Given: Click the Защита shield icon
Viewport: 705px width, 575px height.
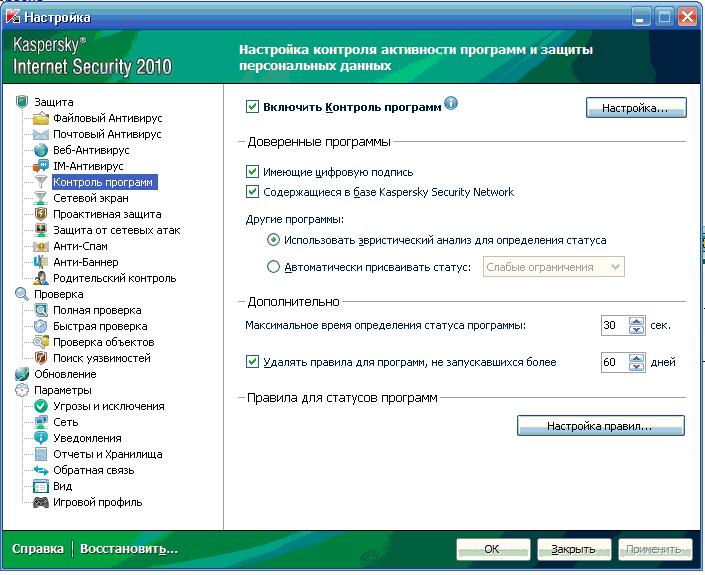Looking at the screenshot, I should [x=22, y=102].
